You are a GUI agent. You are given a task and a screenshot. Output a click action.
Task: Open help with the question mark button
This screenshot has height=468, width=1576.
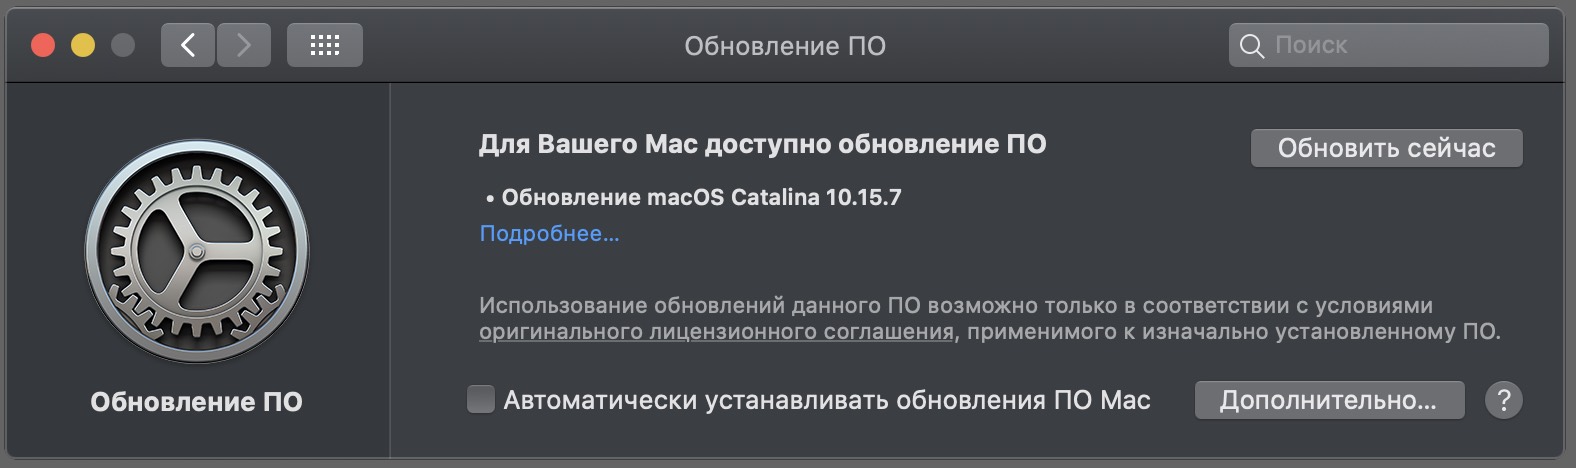1504,400
